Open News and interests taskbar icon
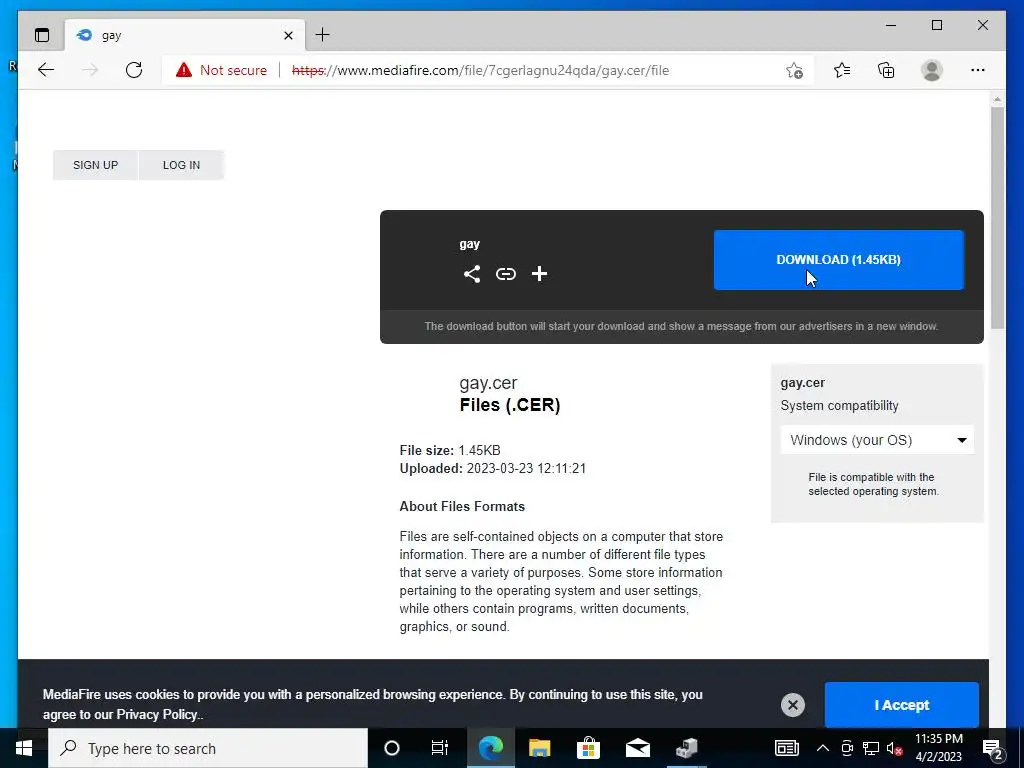1024x768 pixels. 786,748
